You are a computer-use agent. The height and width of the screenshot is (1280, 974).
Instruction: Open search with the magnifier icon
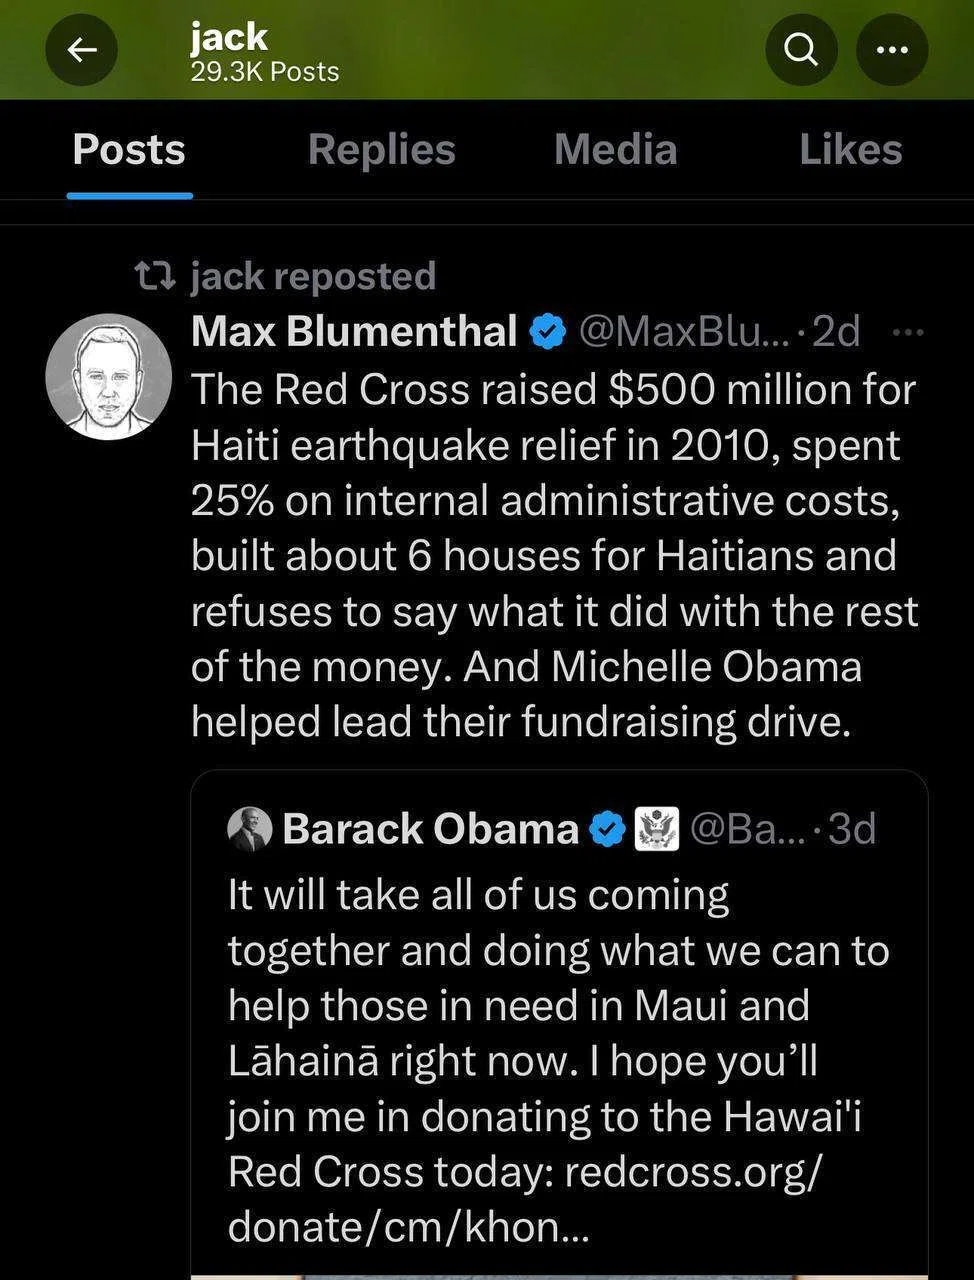[x=800, y=49]
